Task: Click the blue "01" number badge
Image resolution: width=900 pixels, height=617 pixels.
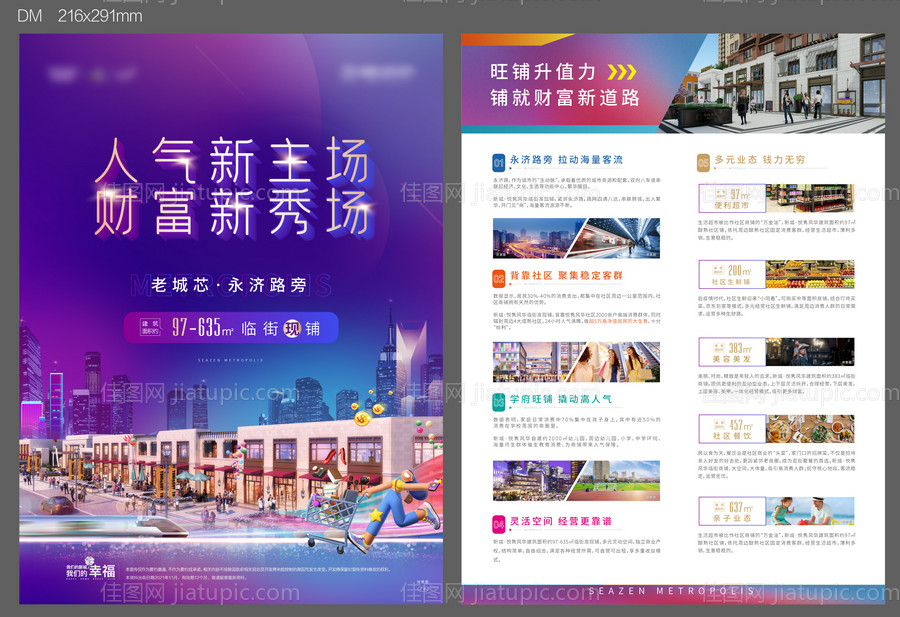Action: click(497, 162)
